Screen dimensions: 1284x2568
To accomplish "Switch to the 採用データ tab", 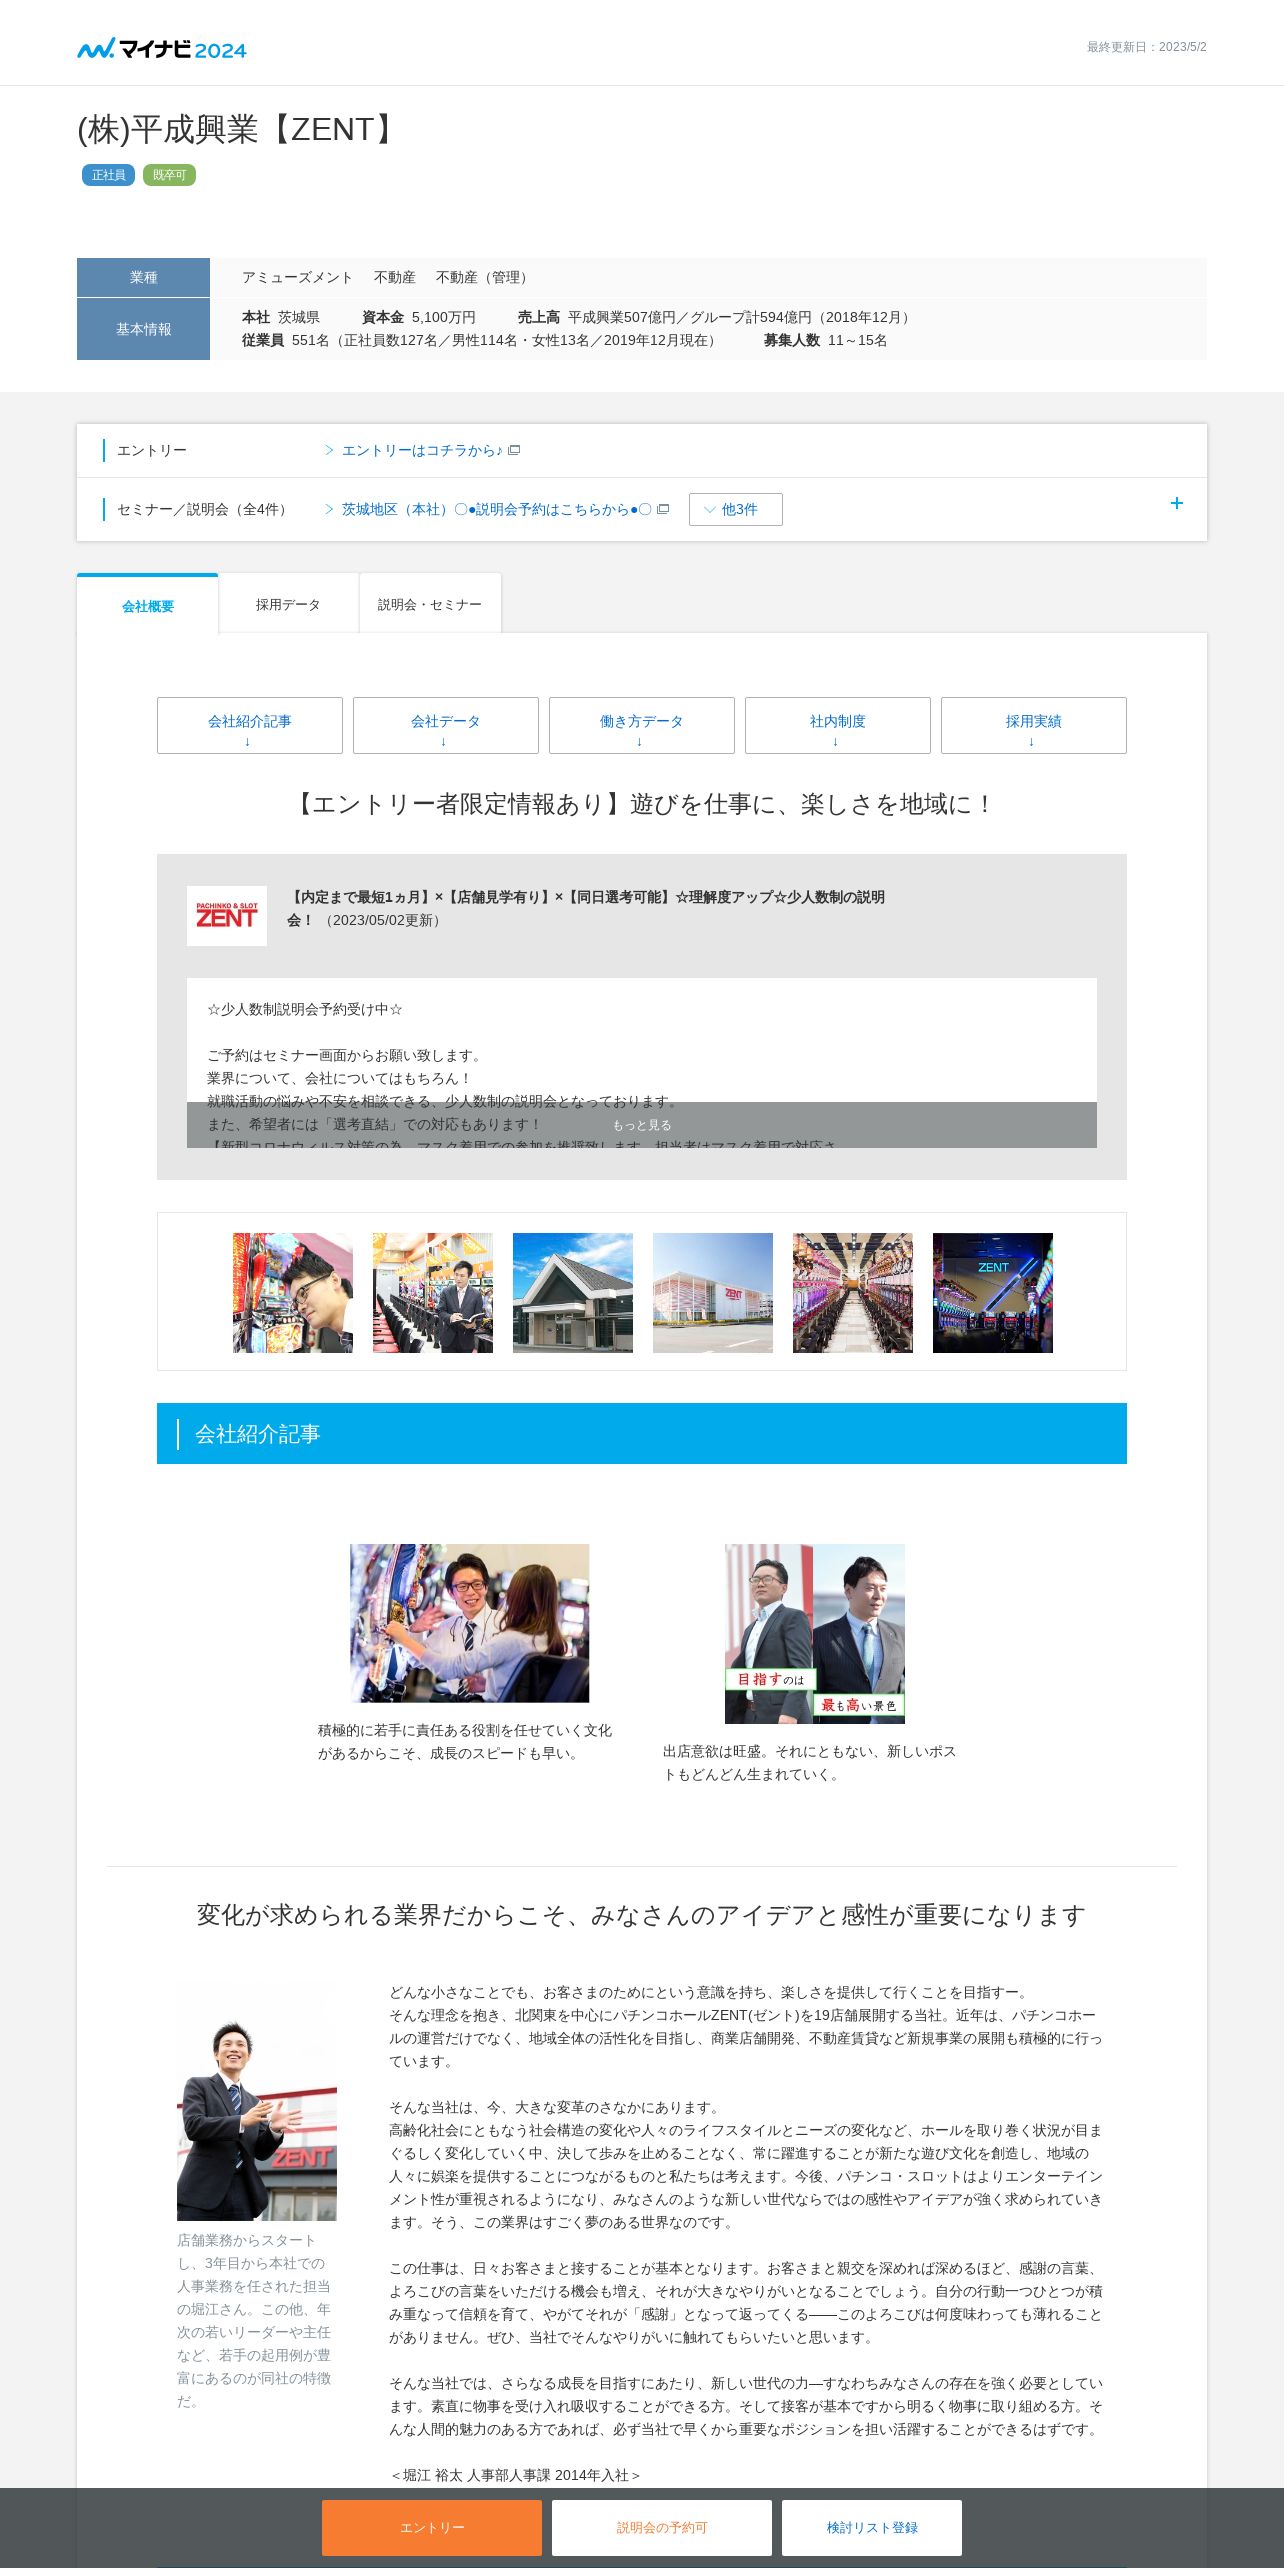I will tap(288, 605).
